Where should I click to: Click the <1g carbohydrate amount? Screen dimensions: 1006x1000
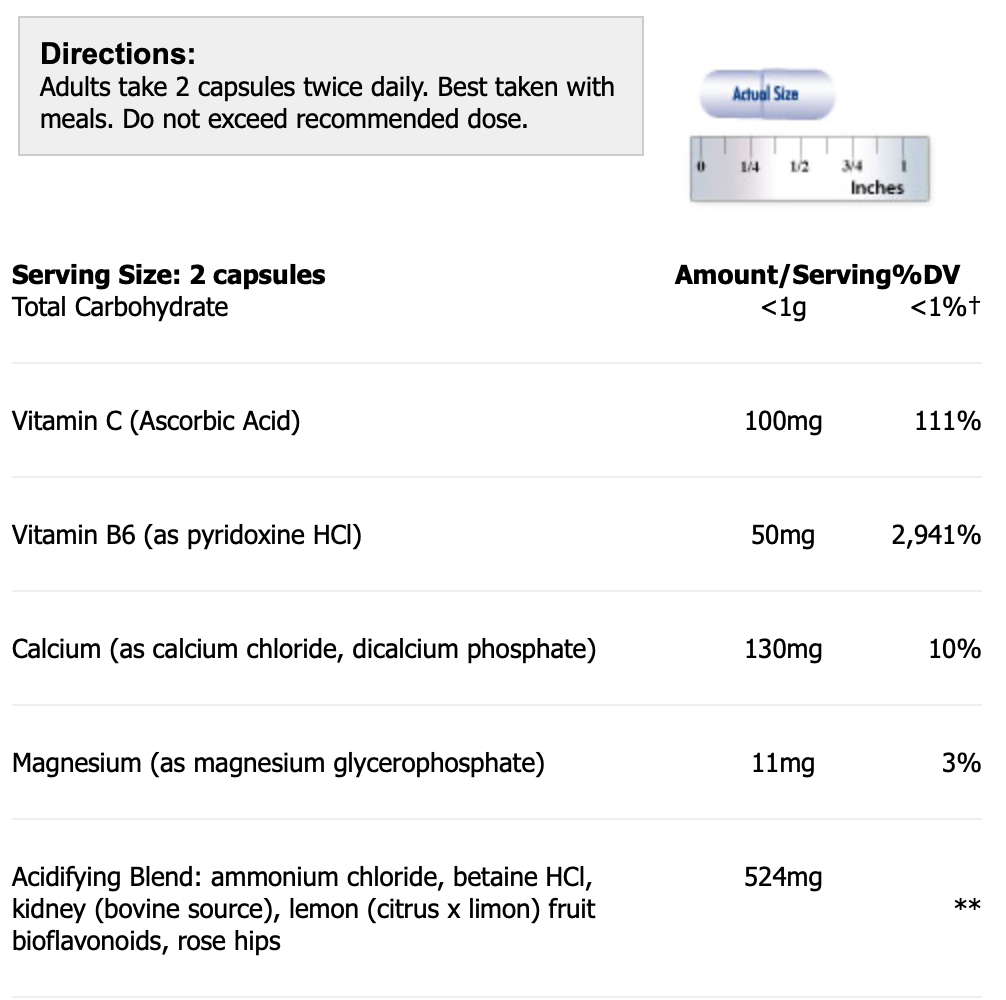point(783,308)
